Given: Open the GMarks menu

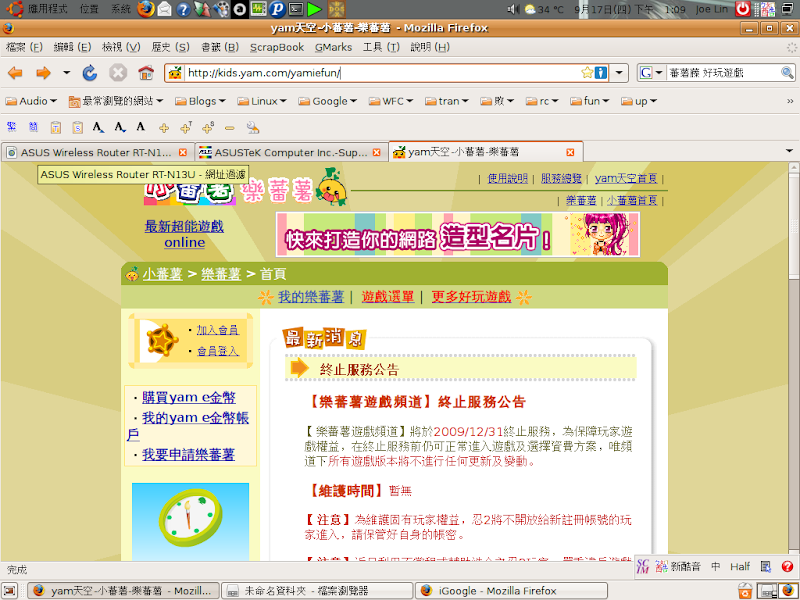Looking at the screenshot, I should coord(333,47).
